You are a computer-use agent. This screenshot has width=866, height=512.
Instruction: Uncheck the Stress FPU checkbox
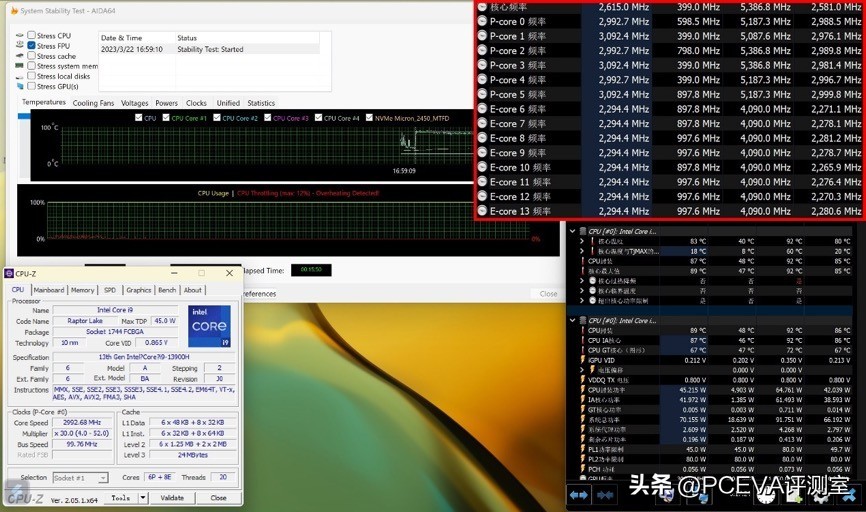pyautogui.click(x=31, y=45)
